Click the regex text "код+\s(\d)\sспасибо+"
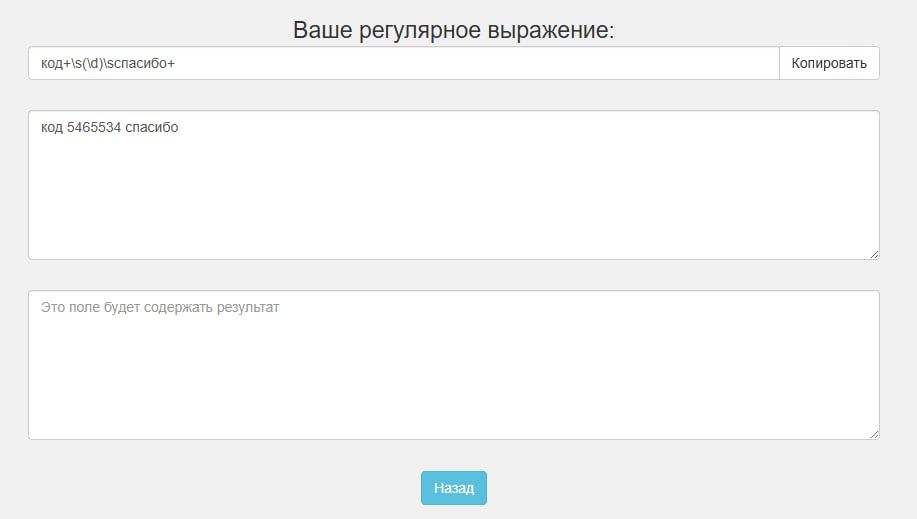The height and width of the screenshot is (519, 917). (x=108, y=63)
